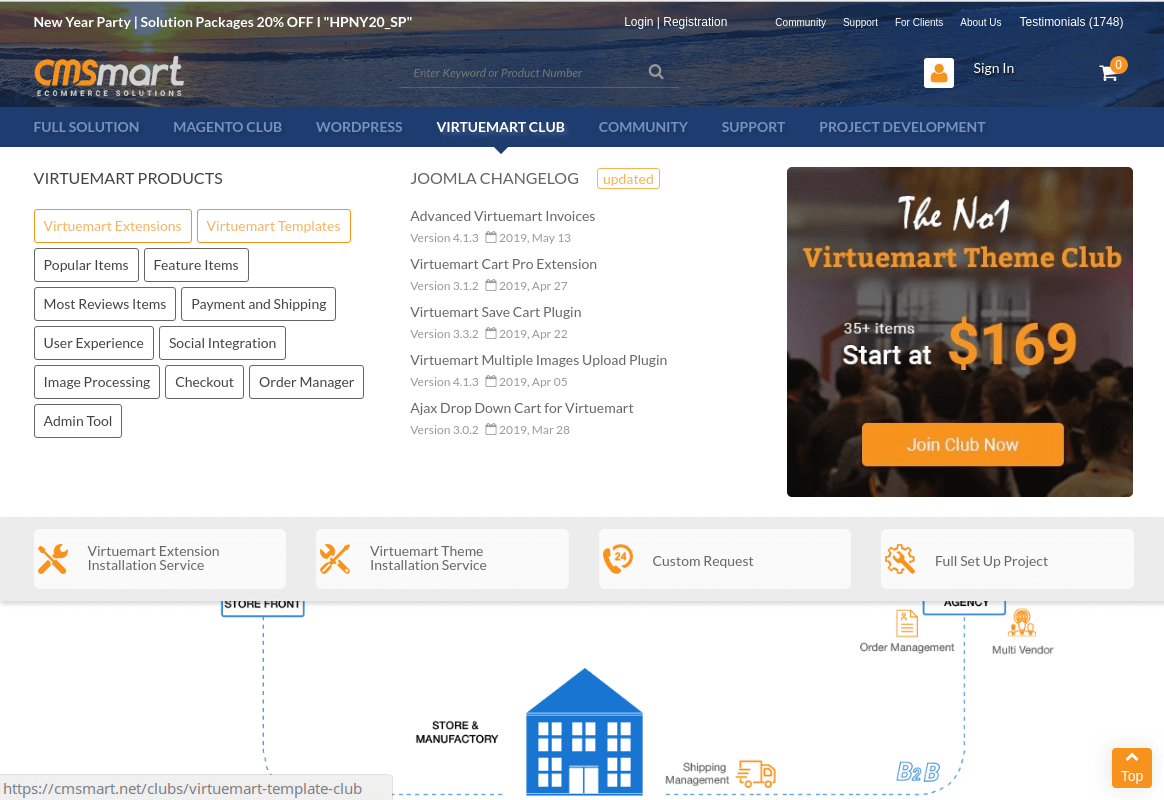Select Image Processing tag
Image resolution: width=1164 pixels, height=800 pixels.
[x=97, y=382]
